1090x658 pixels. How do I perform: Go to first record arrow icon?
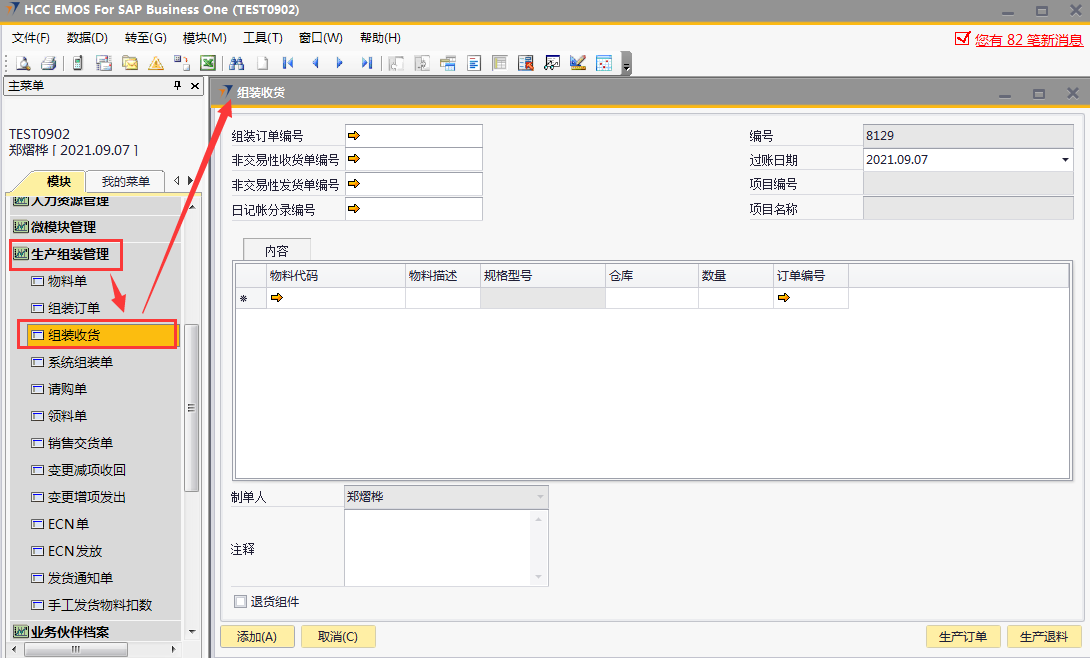(288, 63)
